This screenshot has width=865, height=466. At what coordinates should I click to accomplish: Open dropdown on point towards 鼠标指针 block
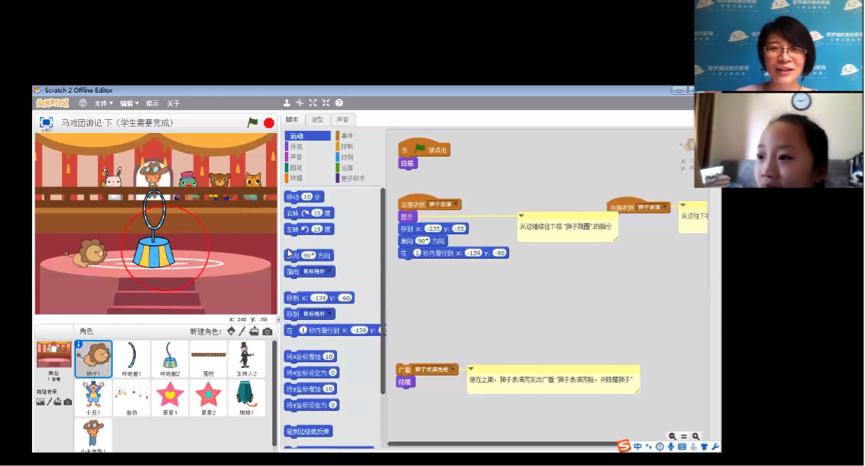click(330, 271)
